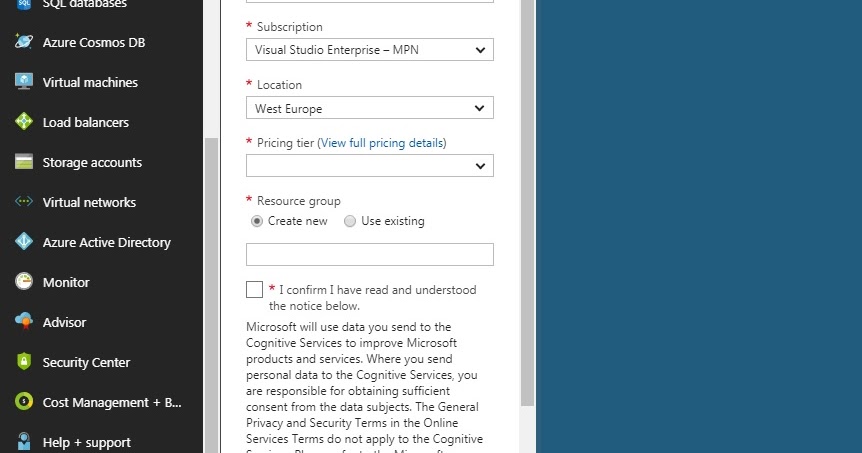Click the blade's vertical scrollbar
Image resolution: width=862 pixels, height=453 pixels.
pos(527,200)
